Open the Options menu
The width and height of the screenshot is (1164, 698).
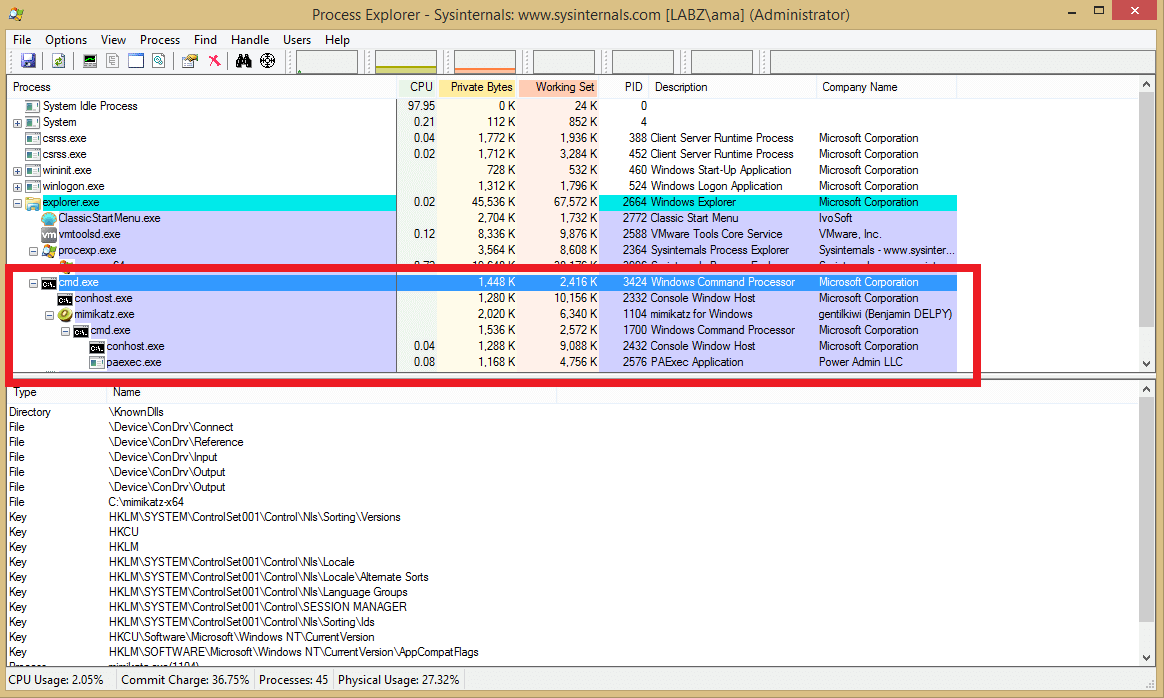(66, 40)
